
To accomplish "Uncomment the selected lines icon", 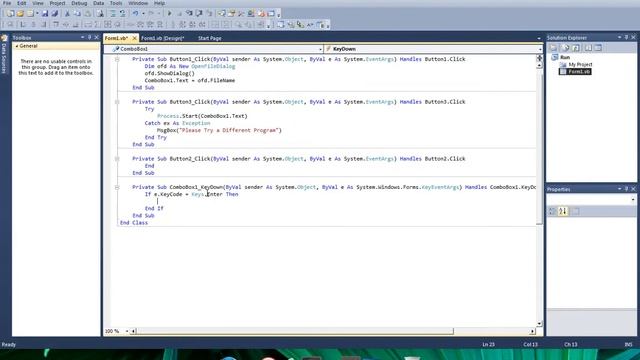I will click(x=122, y=13).
